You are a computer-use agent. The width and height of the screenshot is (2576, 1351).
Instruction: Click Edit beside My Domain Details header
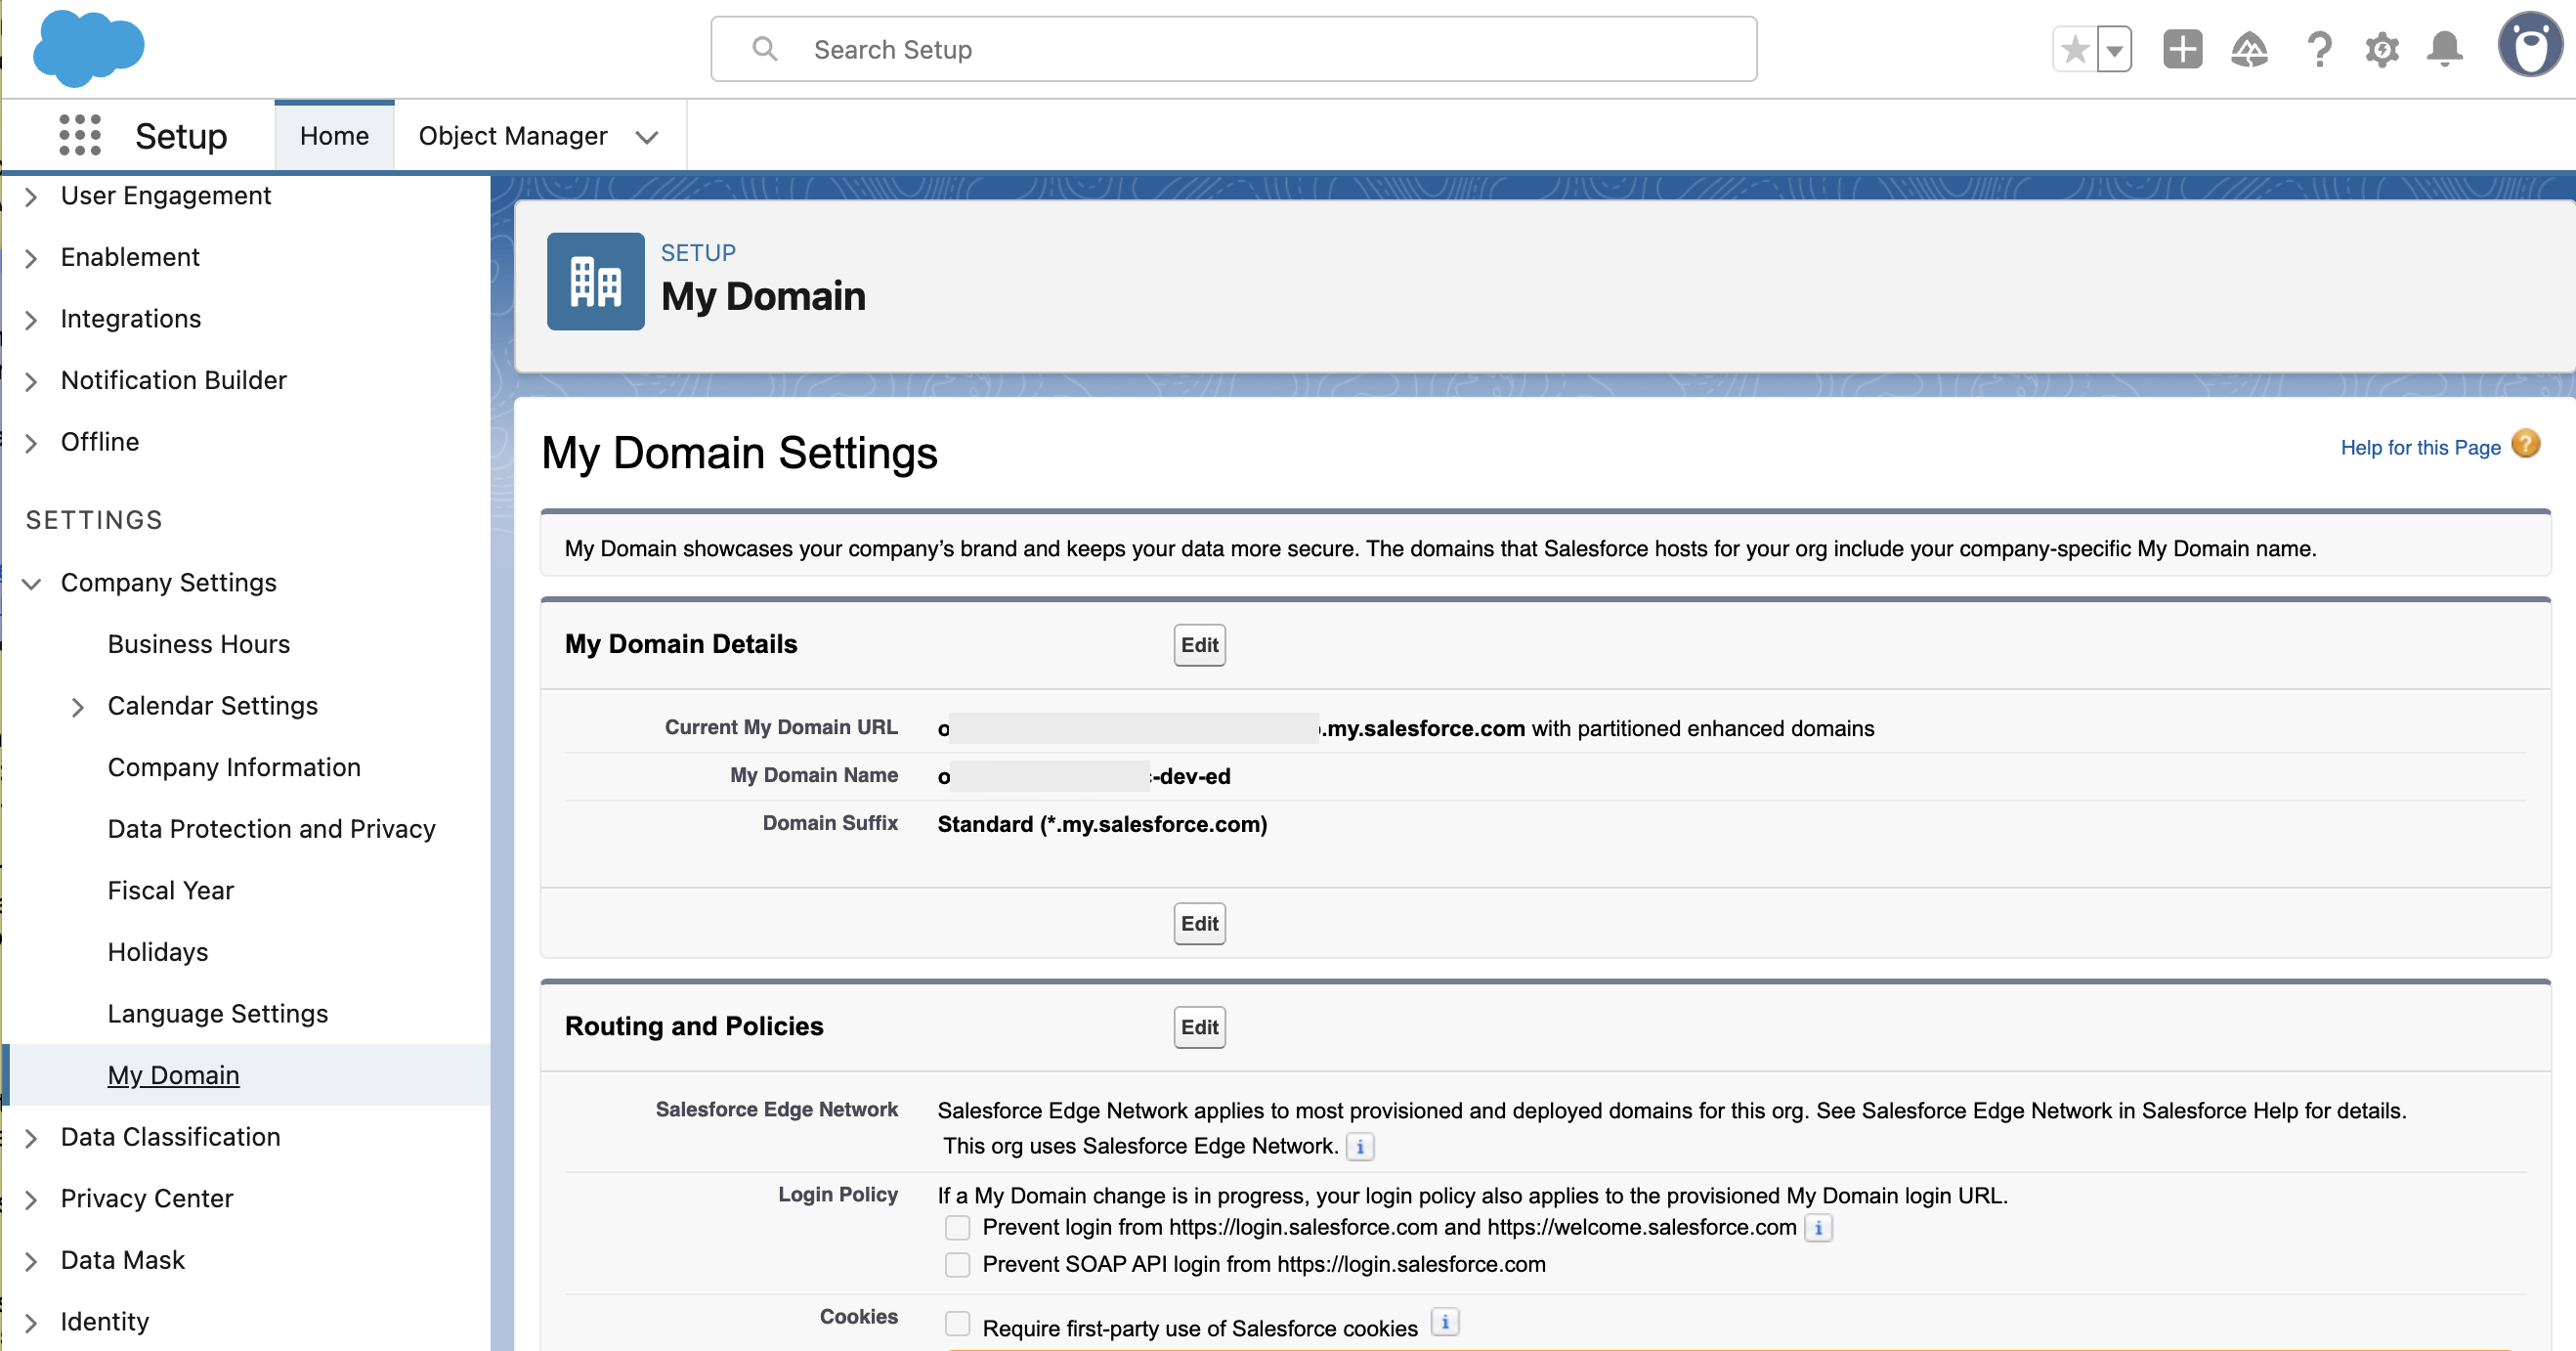[x=1199, y=644]
